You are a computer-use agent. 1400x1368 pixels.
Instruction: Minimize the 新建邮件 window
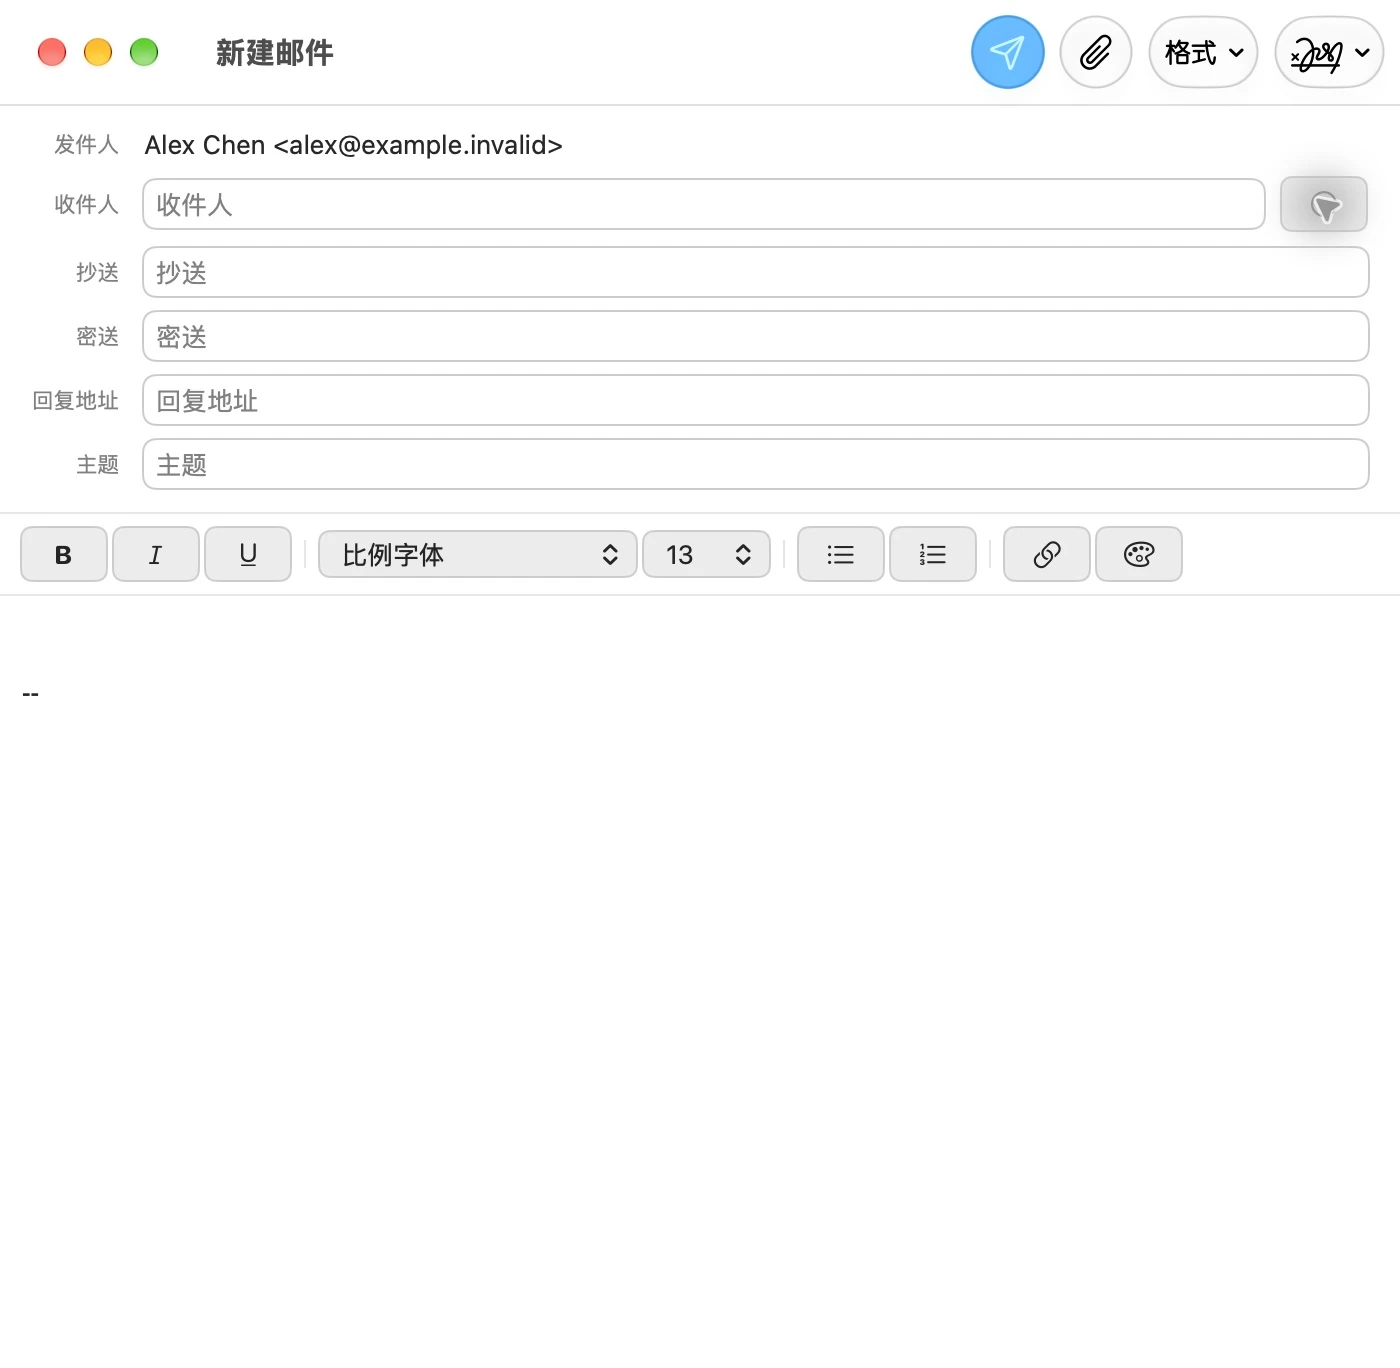pos(98,52)
